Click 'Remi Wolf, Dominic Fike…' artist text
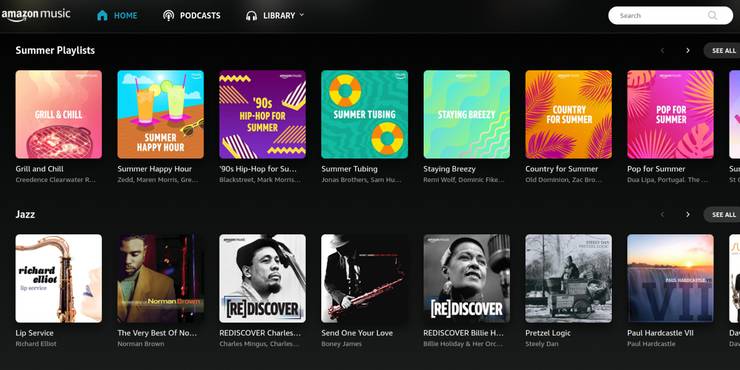The width and height of the screenshot is (740, 370). coord(464,180)
